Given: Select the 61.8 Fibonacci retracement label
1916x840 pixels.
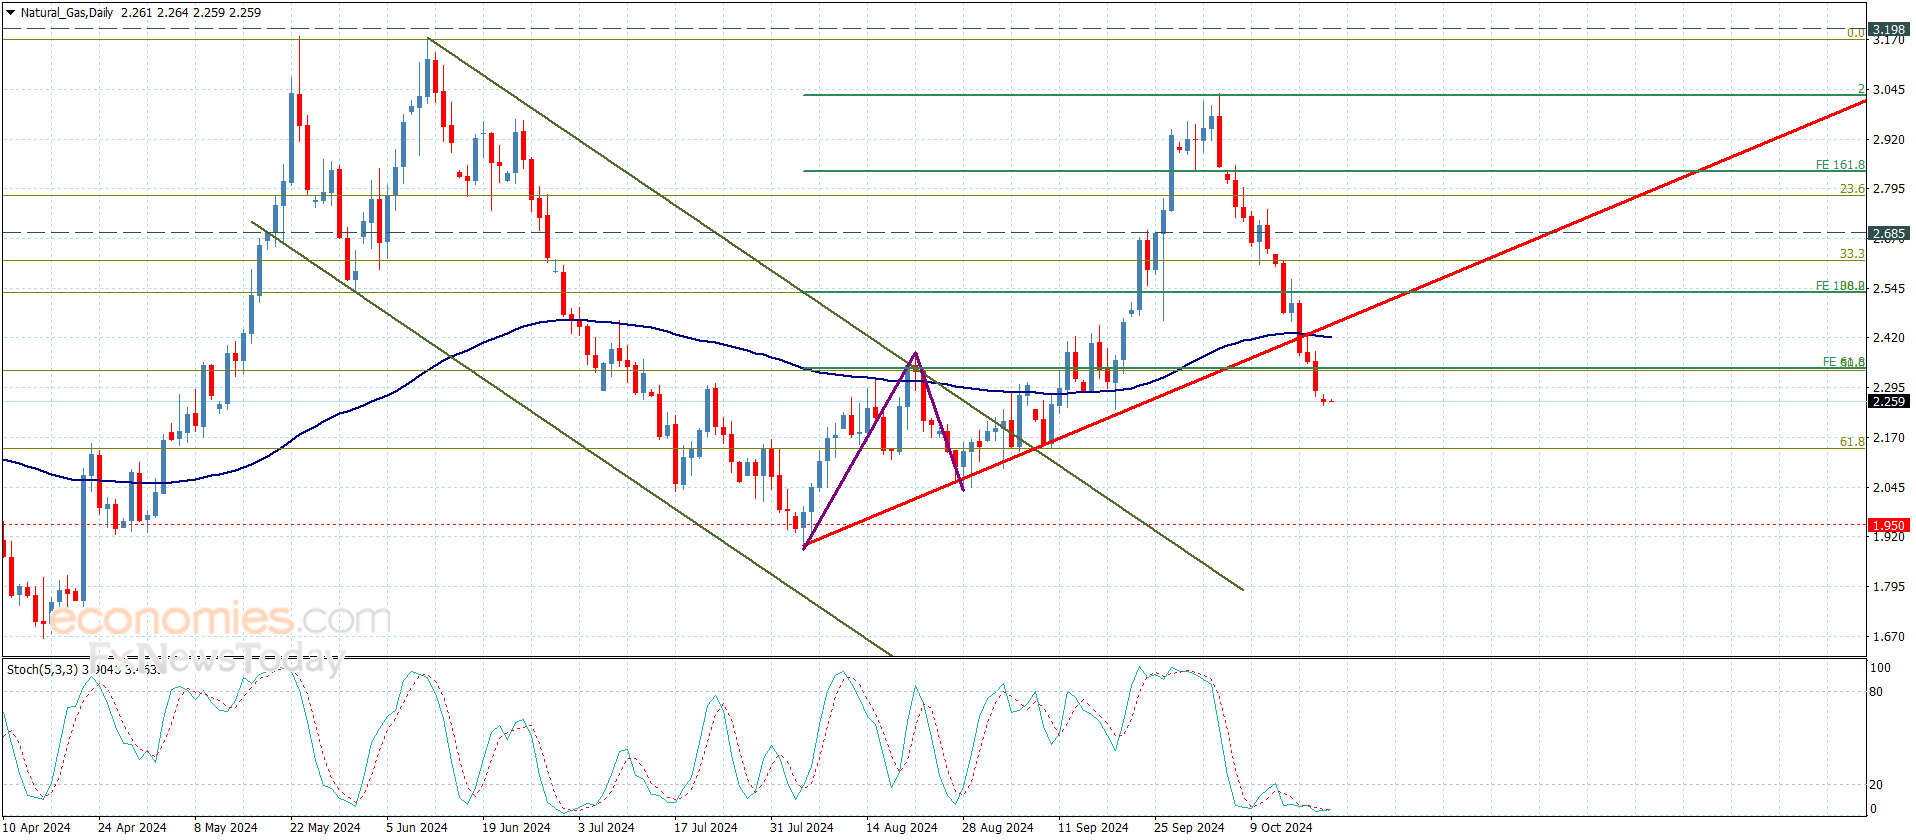Looking at the screenshot, I should pos(1852,441).
